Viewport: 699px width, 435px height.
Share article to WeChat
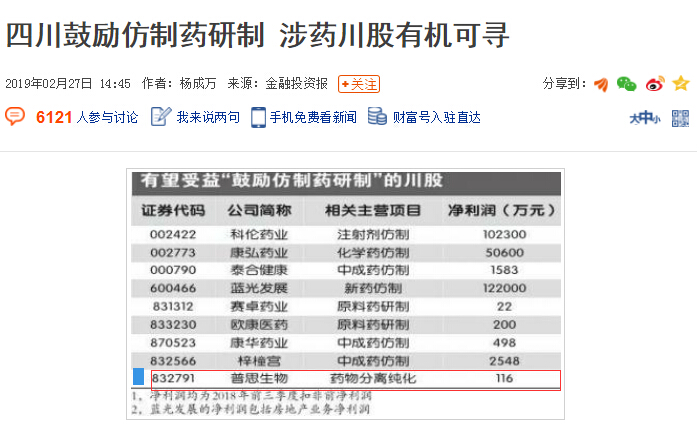[627, 84]
